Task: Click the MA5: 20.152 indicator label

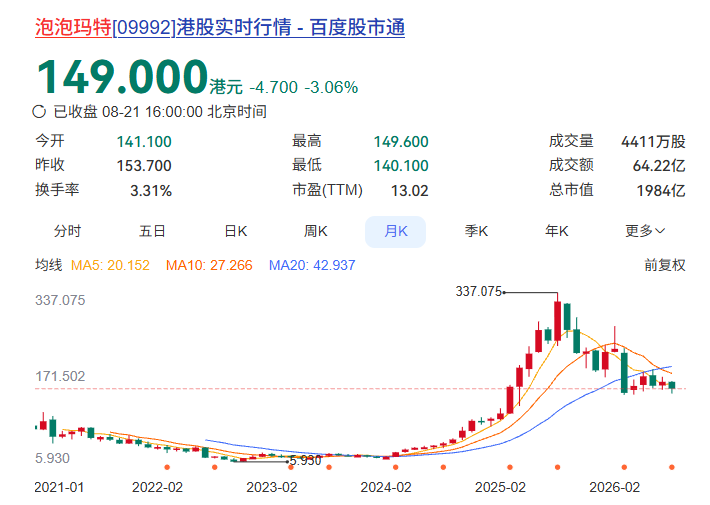Action: click(x=110, y=265)
